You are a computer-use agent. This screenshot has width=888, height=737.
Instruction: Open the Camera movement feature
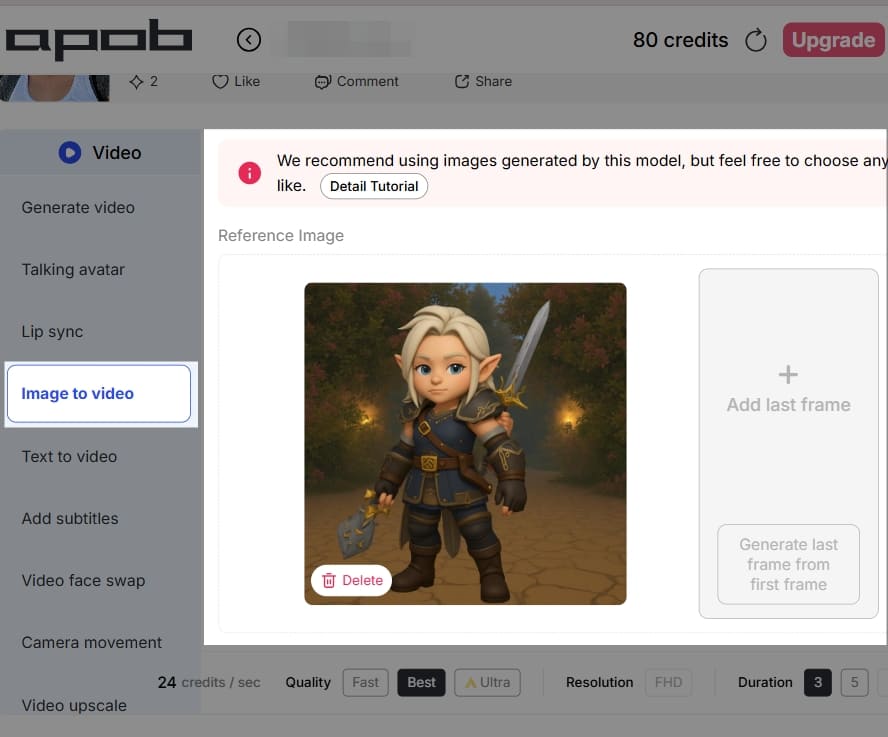click(x=91, y=643)
